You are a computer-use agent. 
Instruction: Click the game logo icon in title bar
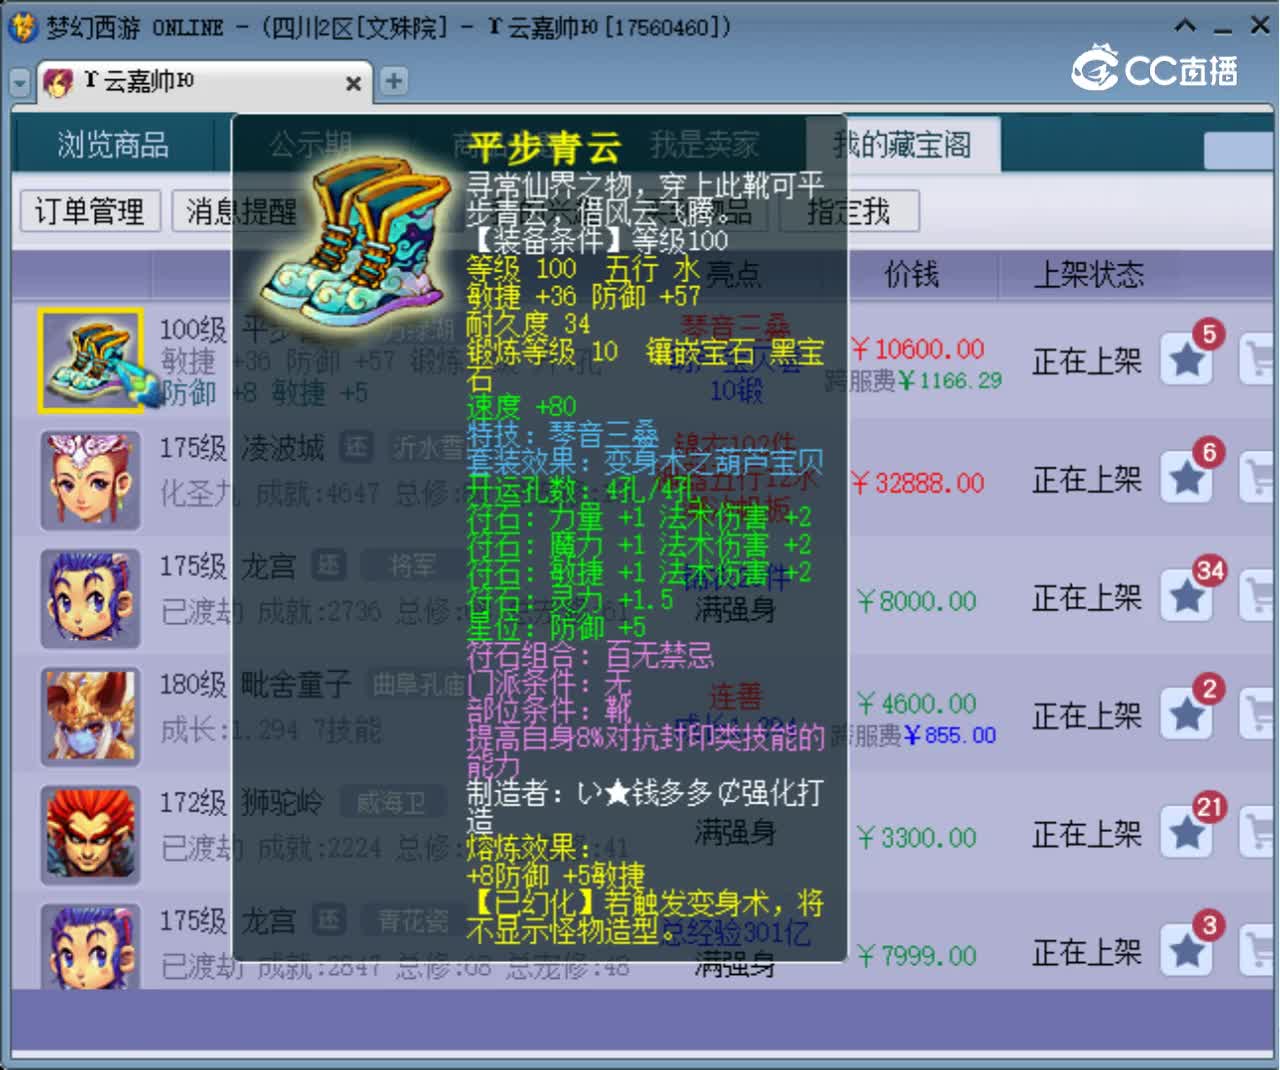[x=23, y=27]
